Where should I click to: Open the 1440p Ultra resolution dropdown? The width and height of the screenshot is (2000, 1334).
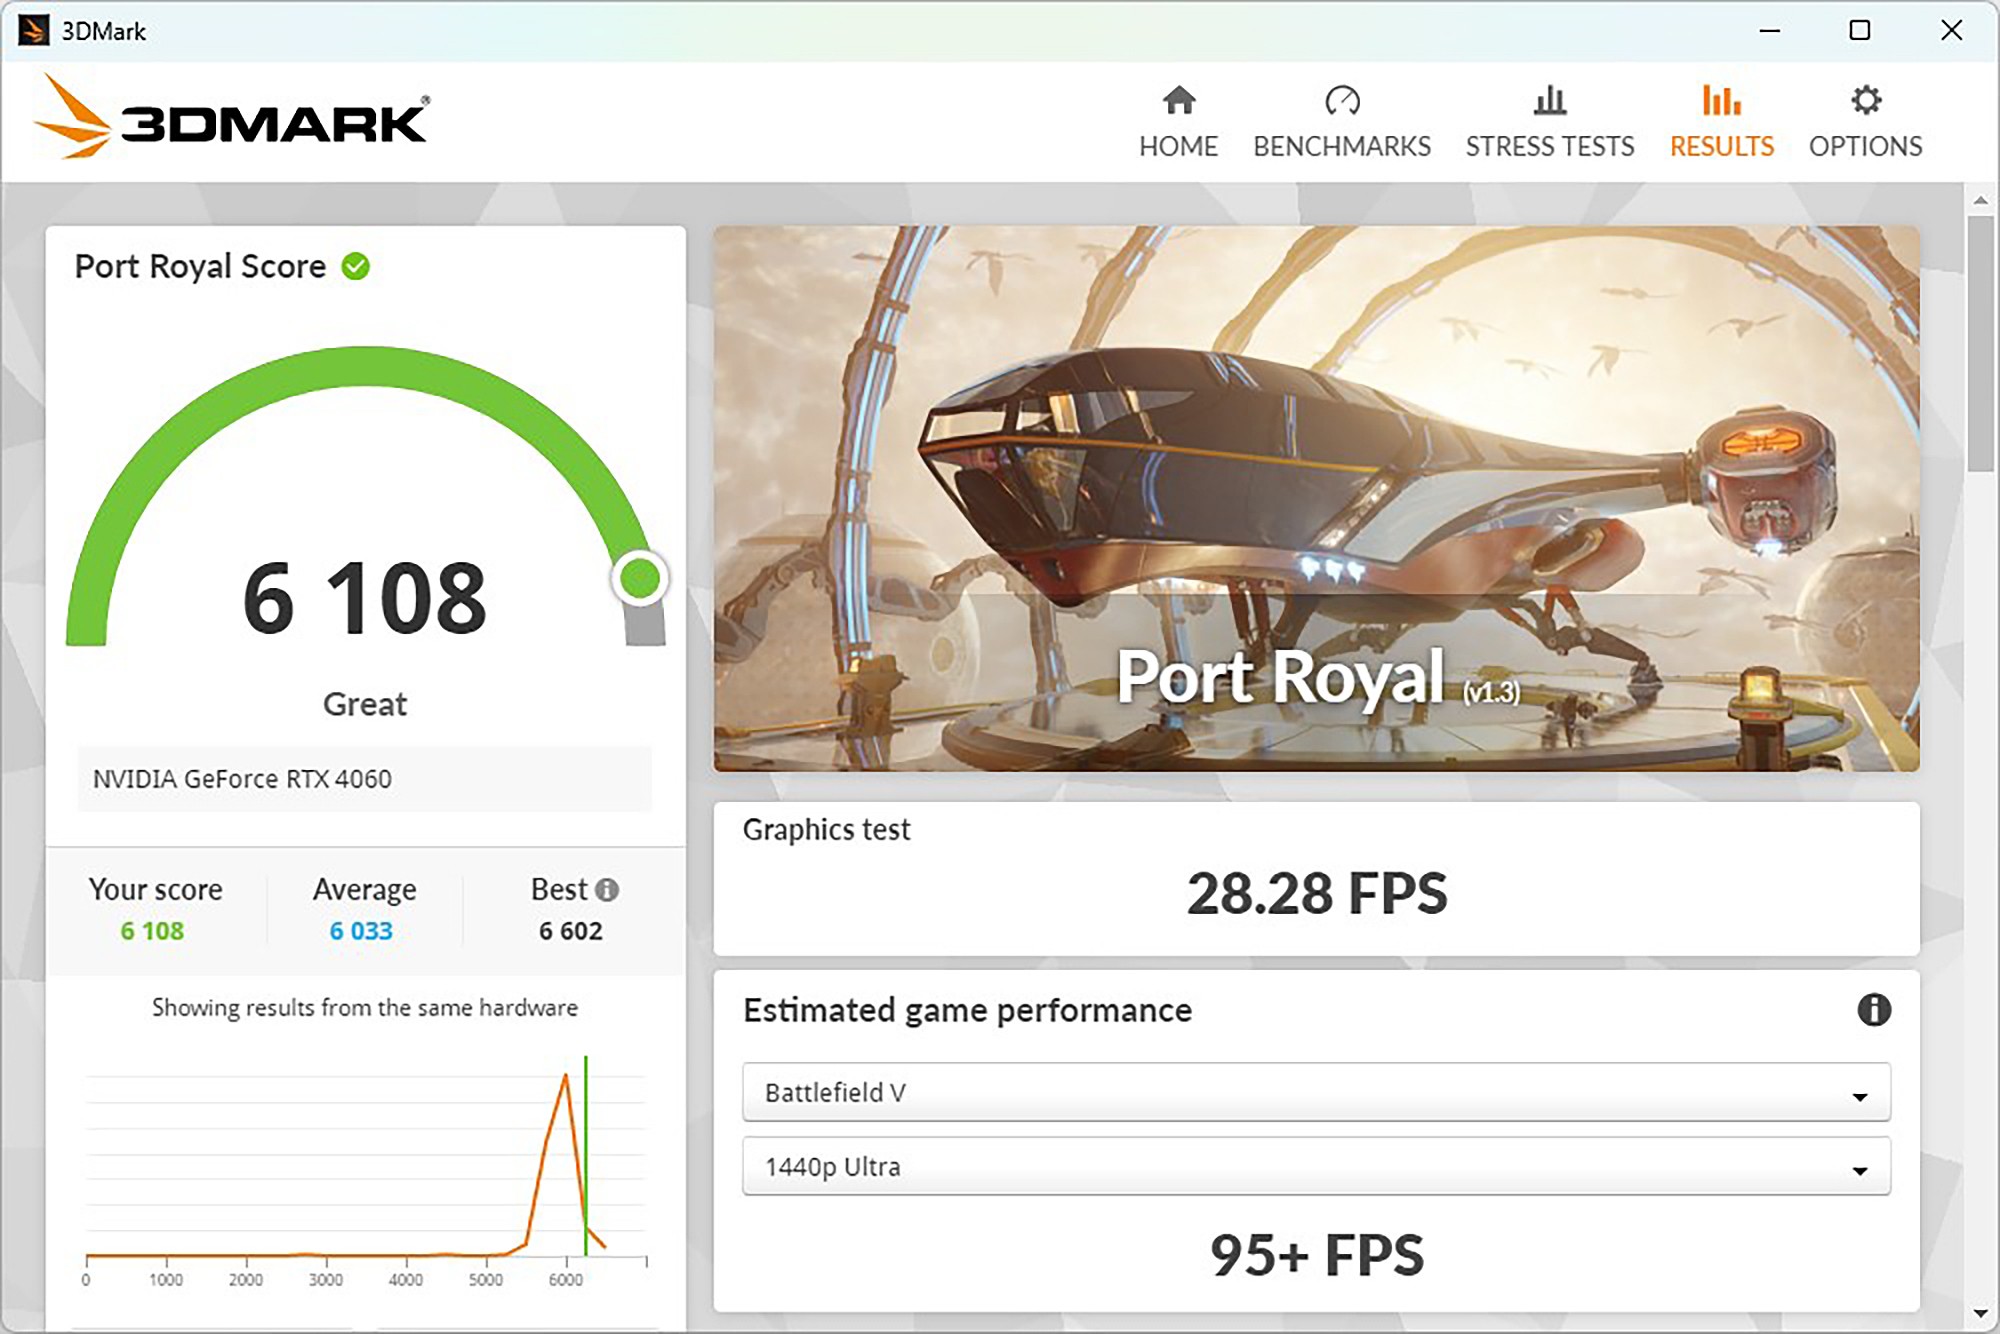point(1316,1166)
